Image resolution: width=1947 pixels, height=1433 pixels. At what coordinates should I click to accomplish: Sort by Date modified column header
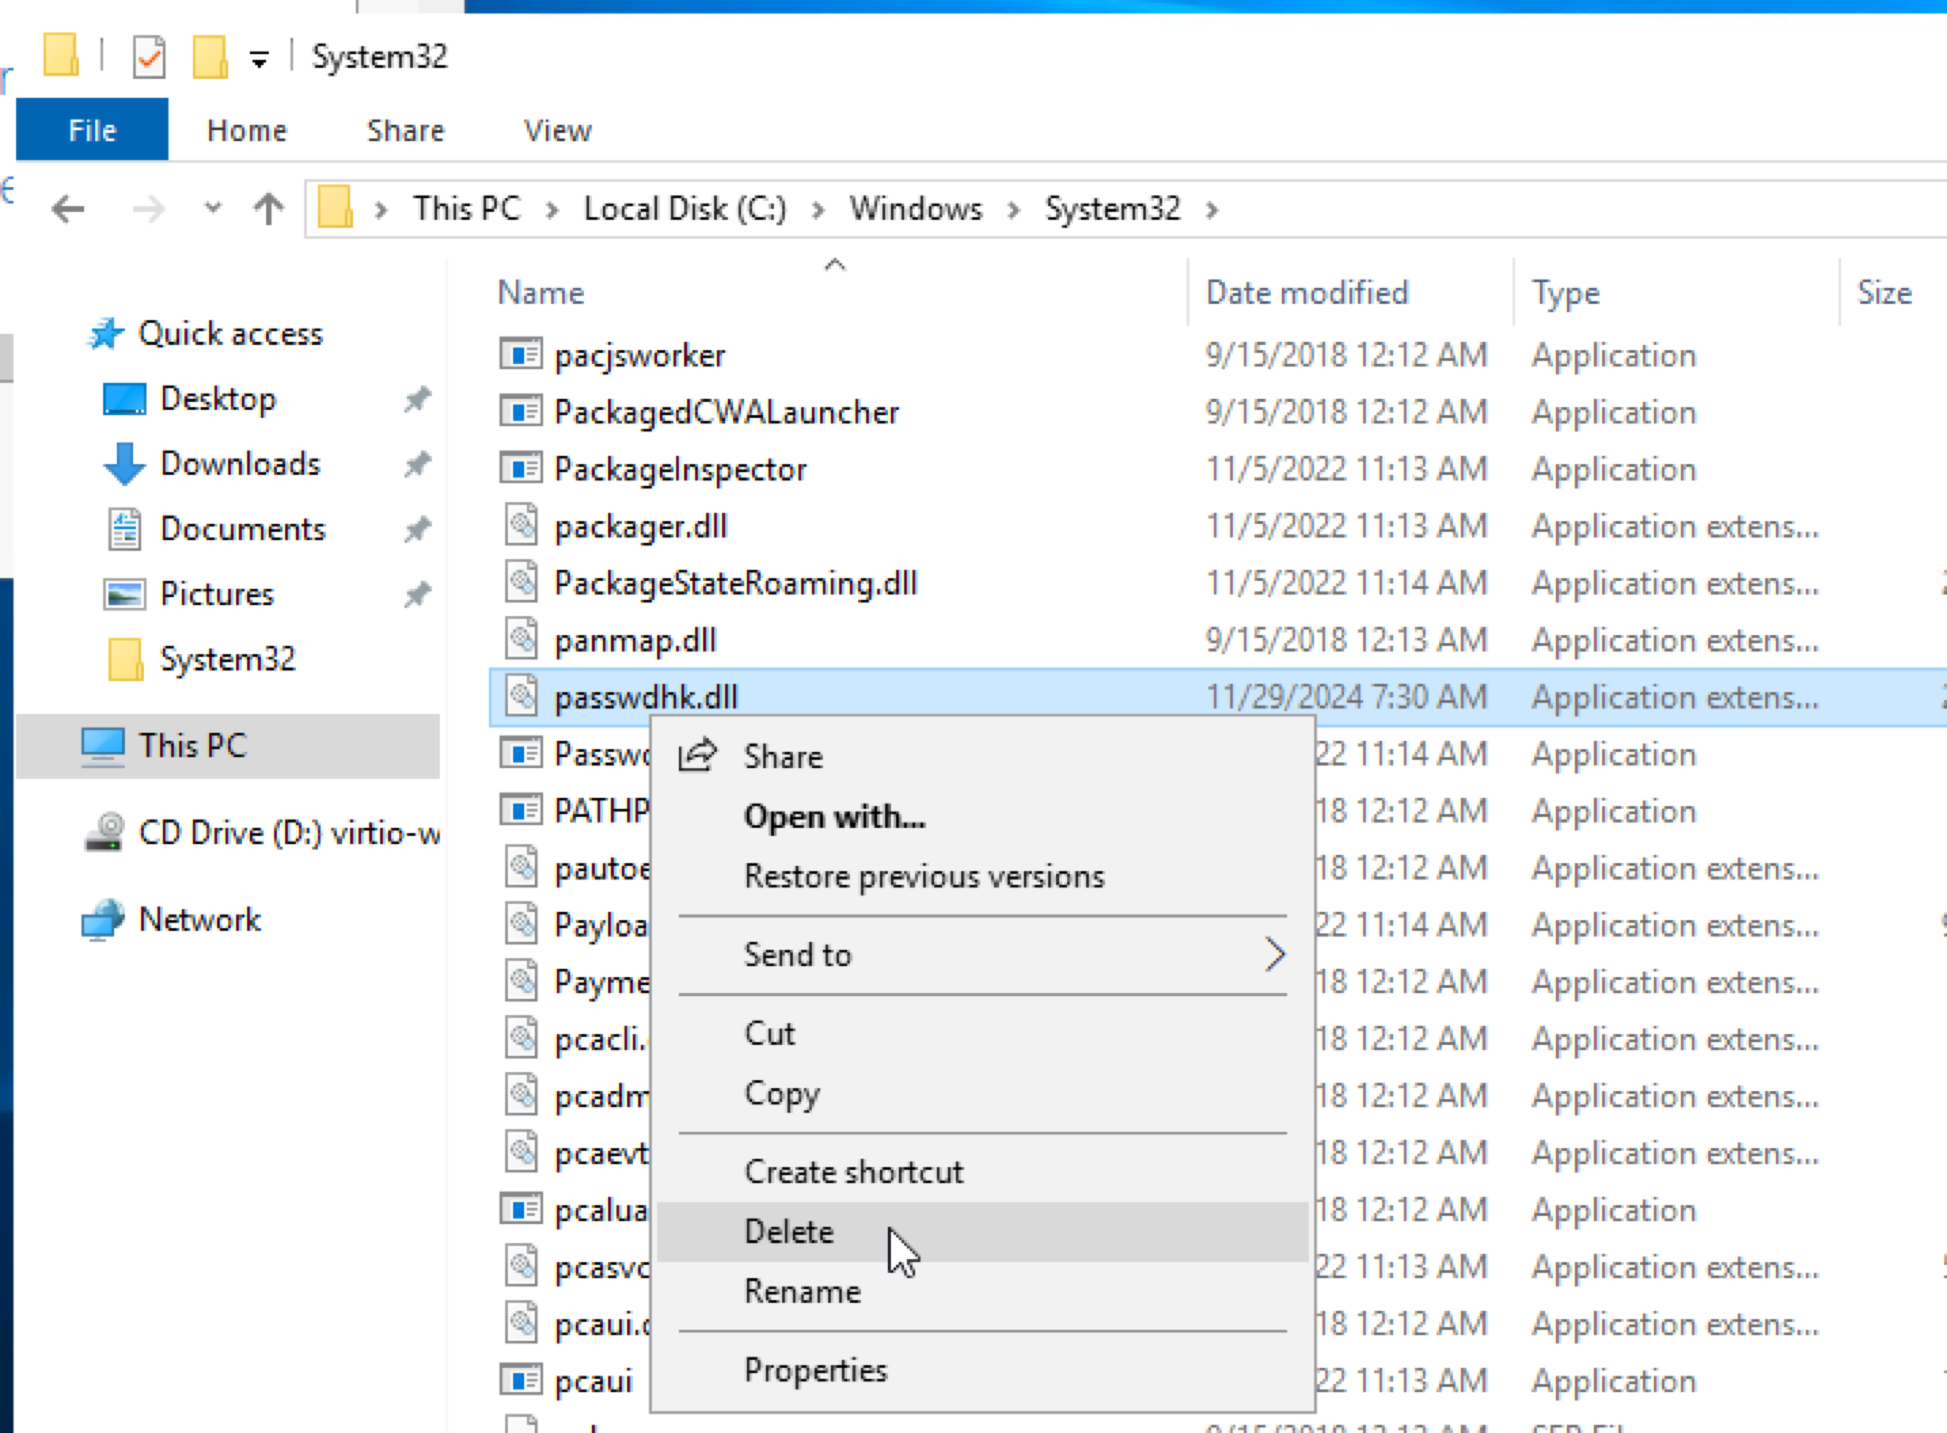tap(1306, 293)
